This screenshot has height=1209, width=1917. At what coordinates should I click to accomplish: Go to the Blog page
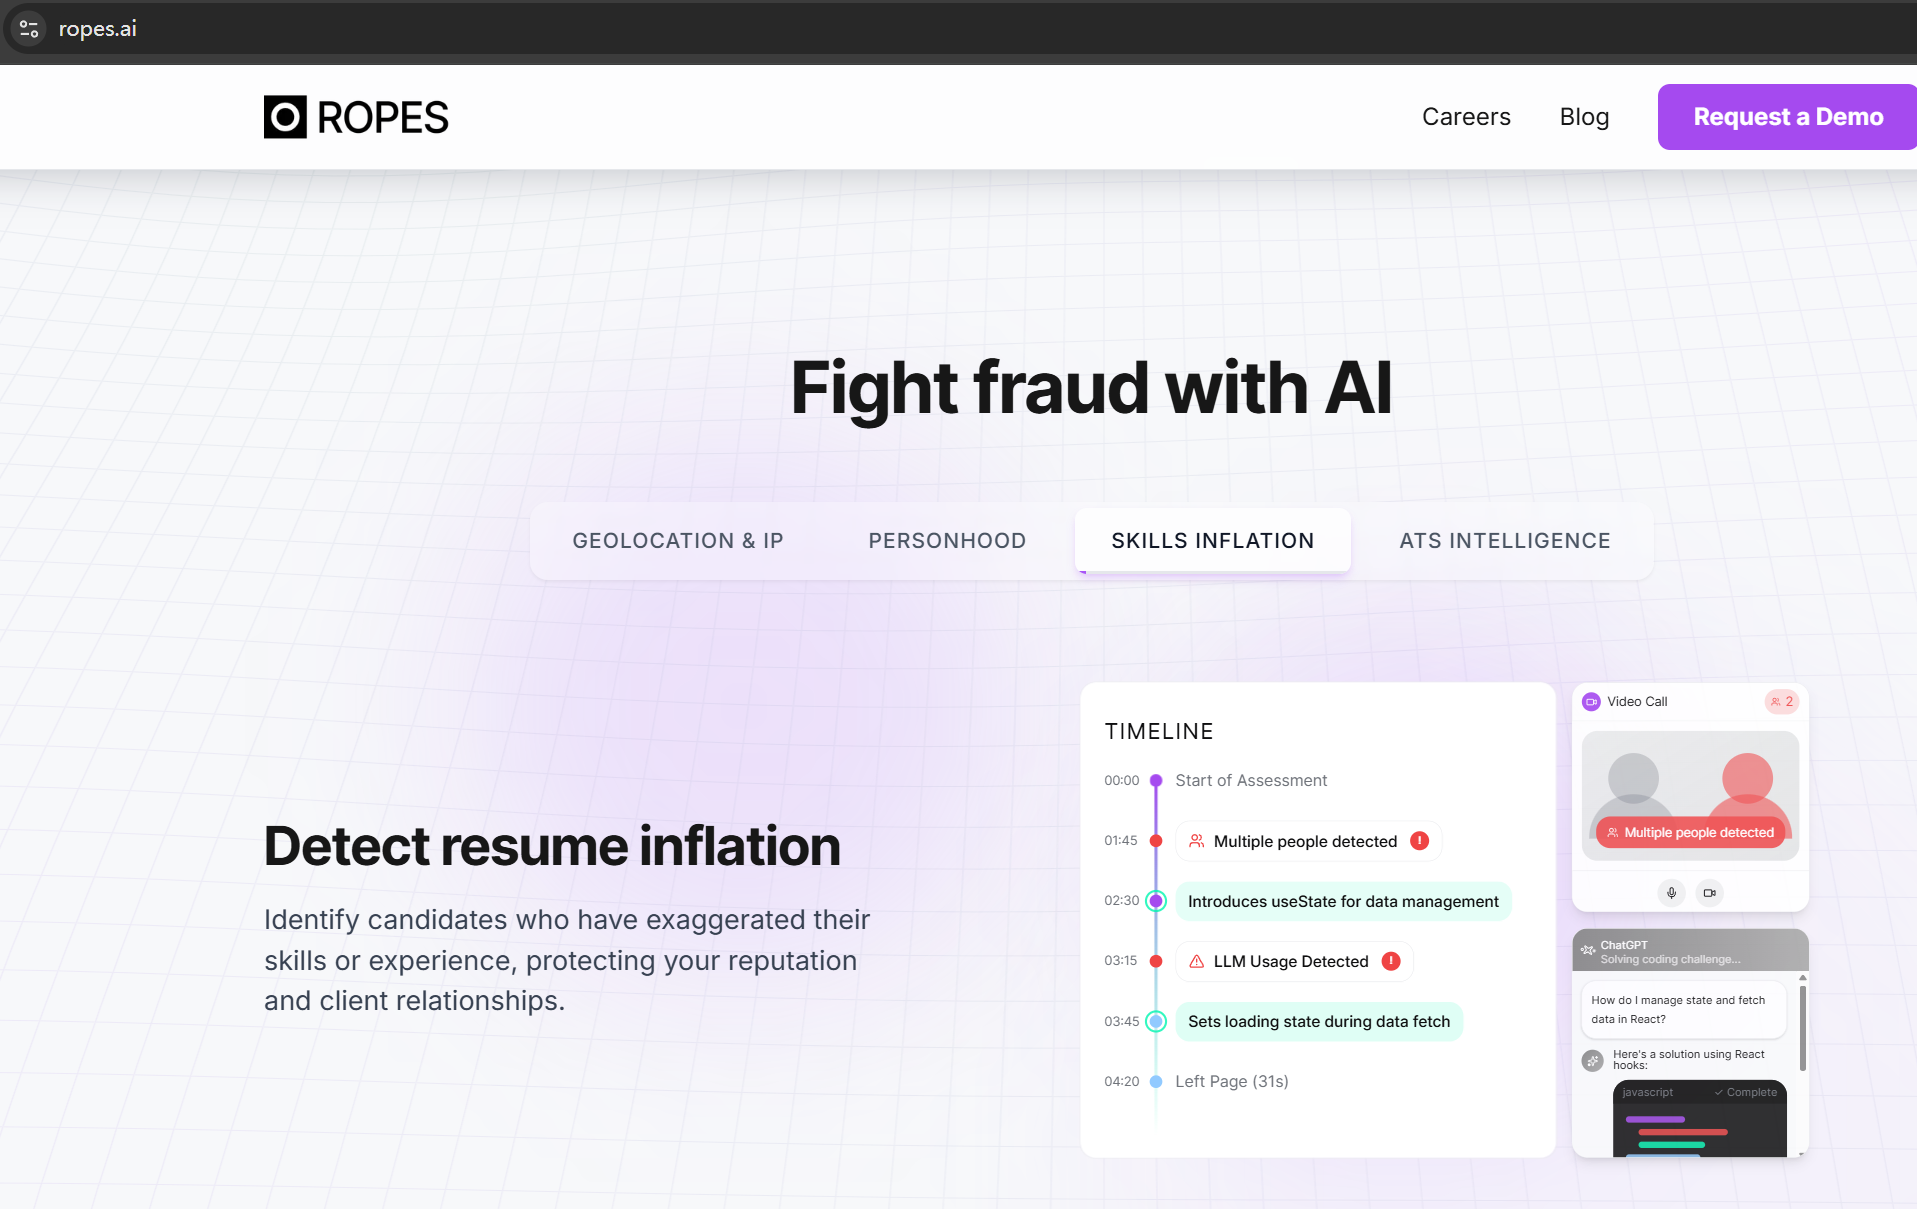coord(1584,117)
